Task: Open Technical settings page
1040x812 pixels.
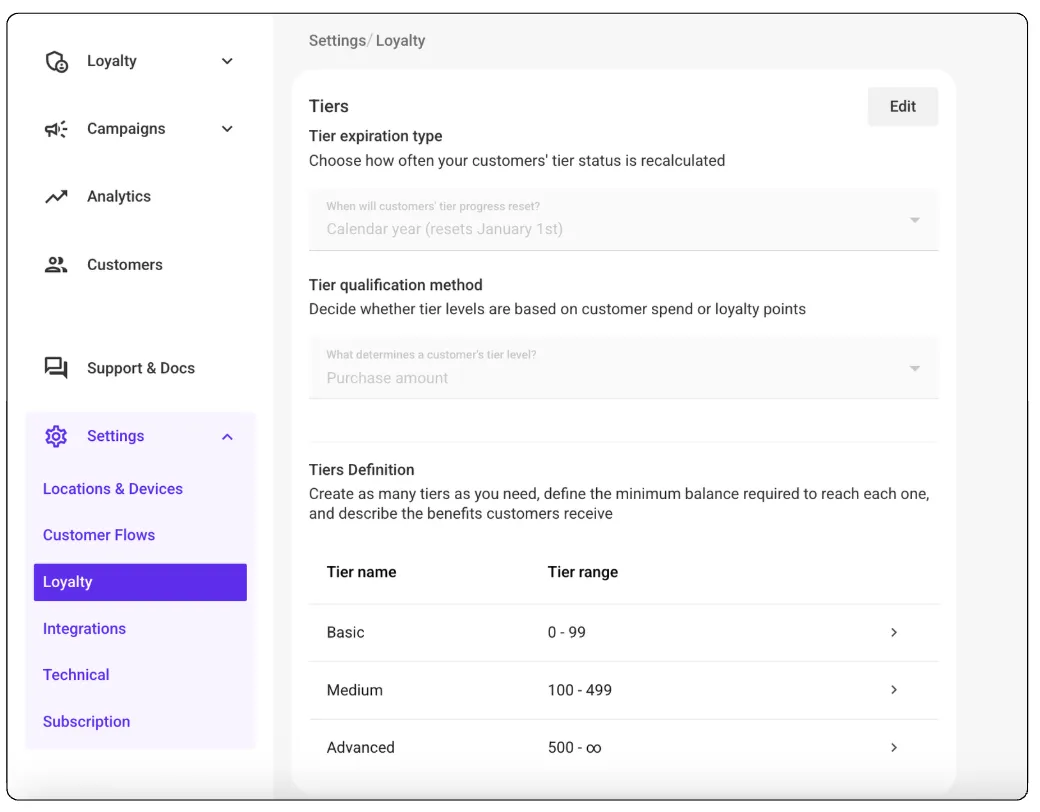Action: click(x=76, y=675)
